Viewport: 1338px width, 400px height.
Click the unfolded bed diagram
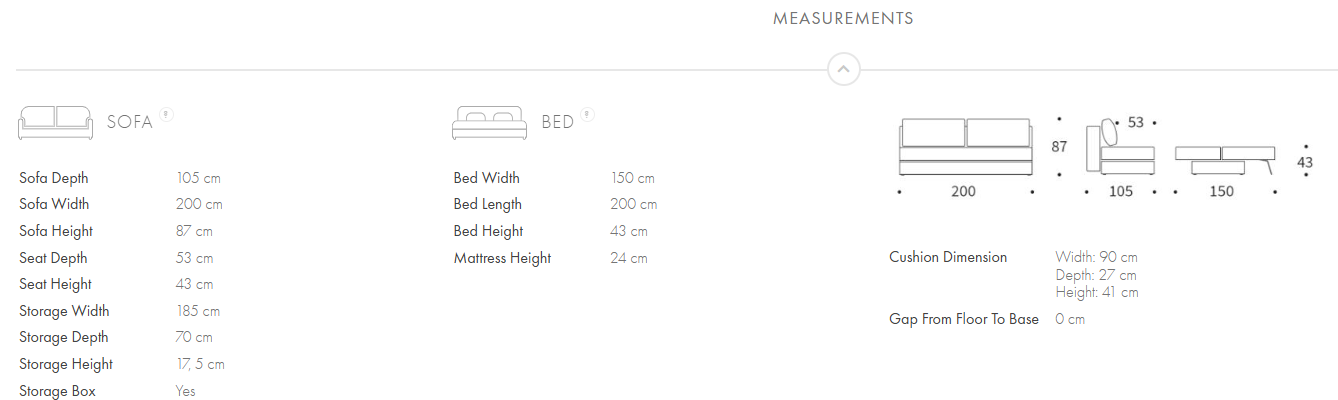[1225, 158]
